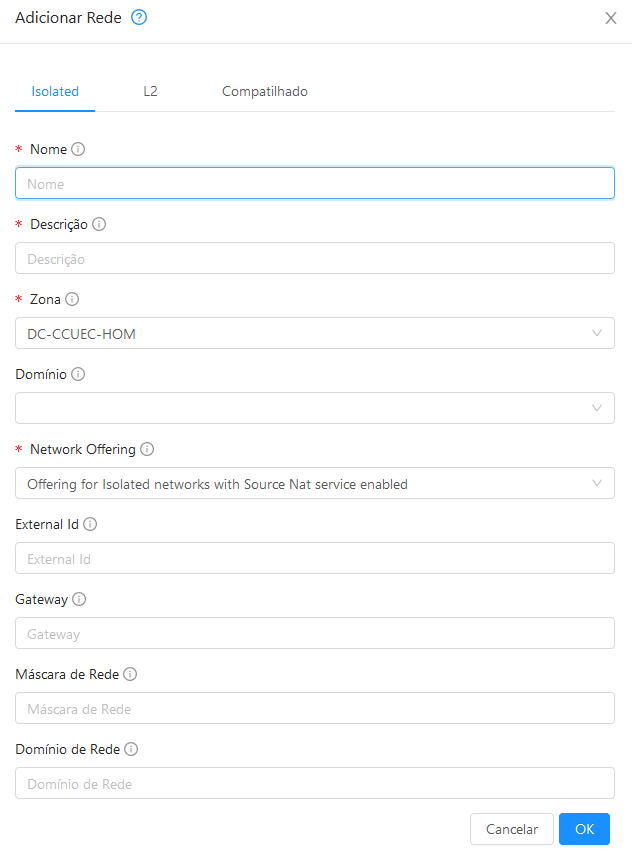632x867 pixels.
Task: Click the Domínio de Rede info icon
Action: 131,749
